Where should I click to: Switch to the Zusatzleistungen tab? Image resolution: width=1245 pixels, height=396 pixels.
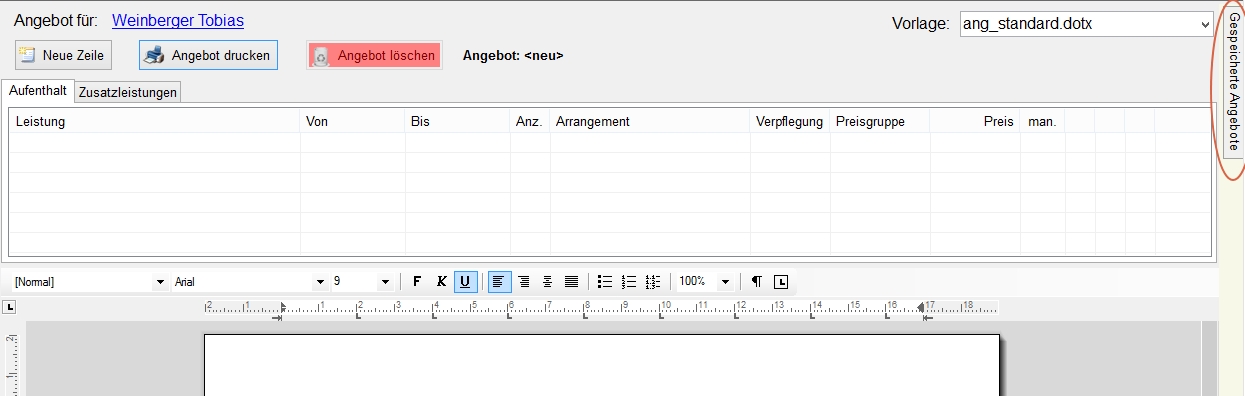tap(128, 92)
